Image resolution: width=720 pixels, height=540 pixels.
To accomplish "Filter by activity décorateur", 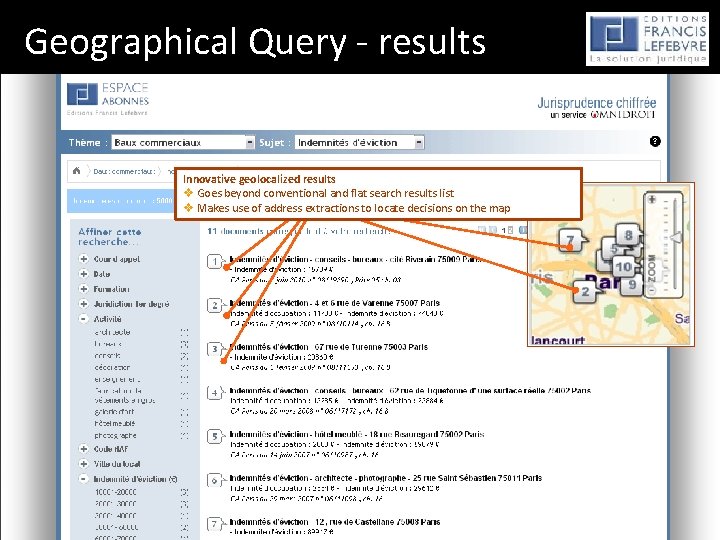I will click(x=112, y=367).
